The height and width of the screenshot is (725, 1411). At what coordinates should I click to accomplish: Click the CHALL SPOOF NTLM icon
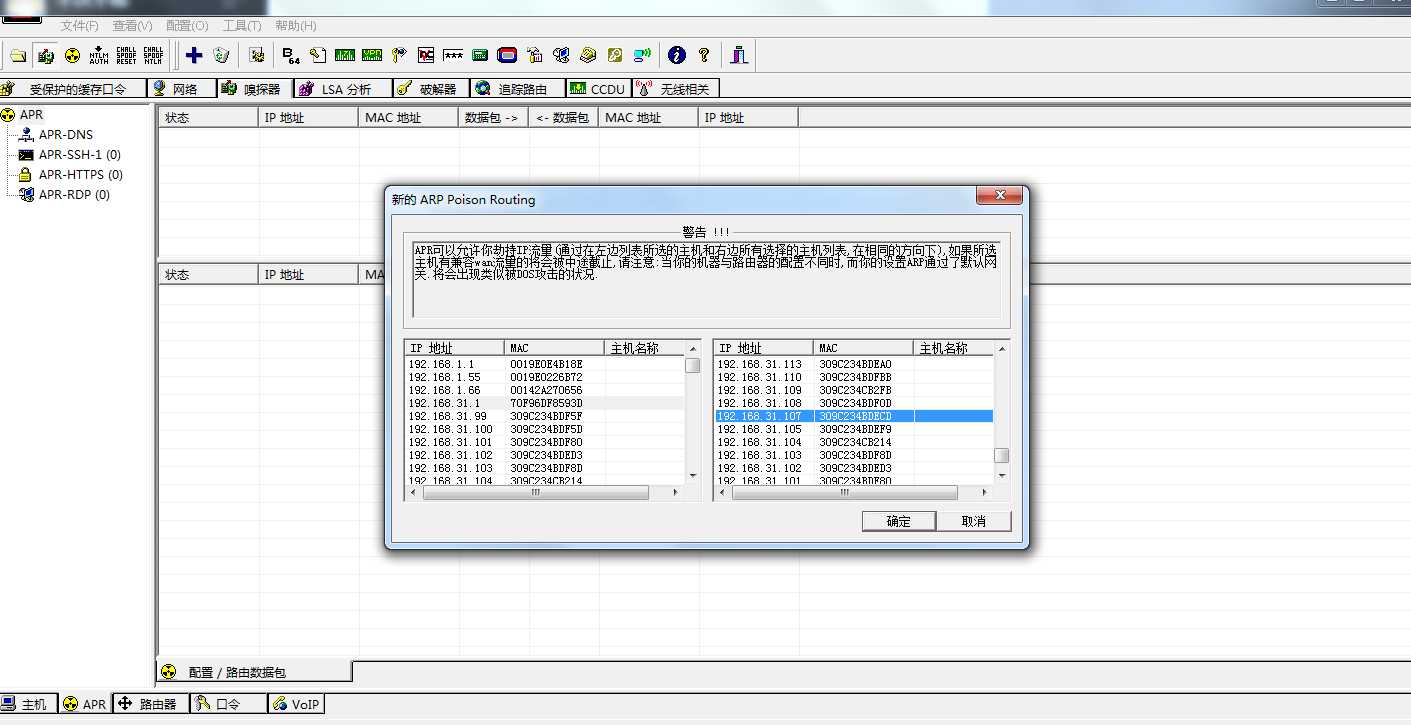153,55
